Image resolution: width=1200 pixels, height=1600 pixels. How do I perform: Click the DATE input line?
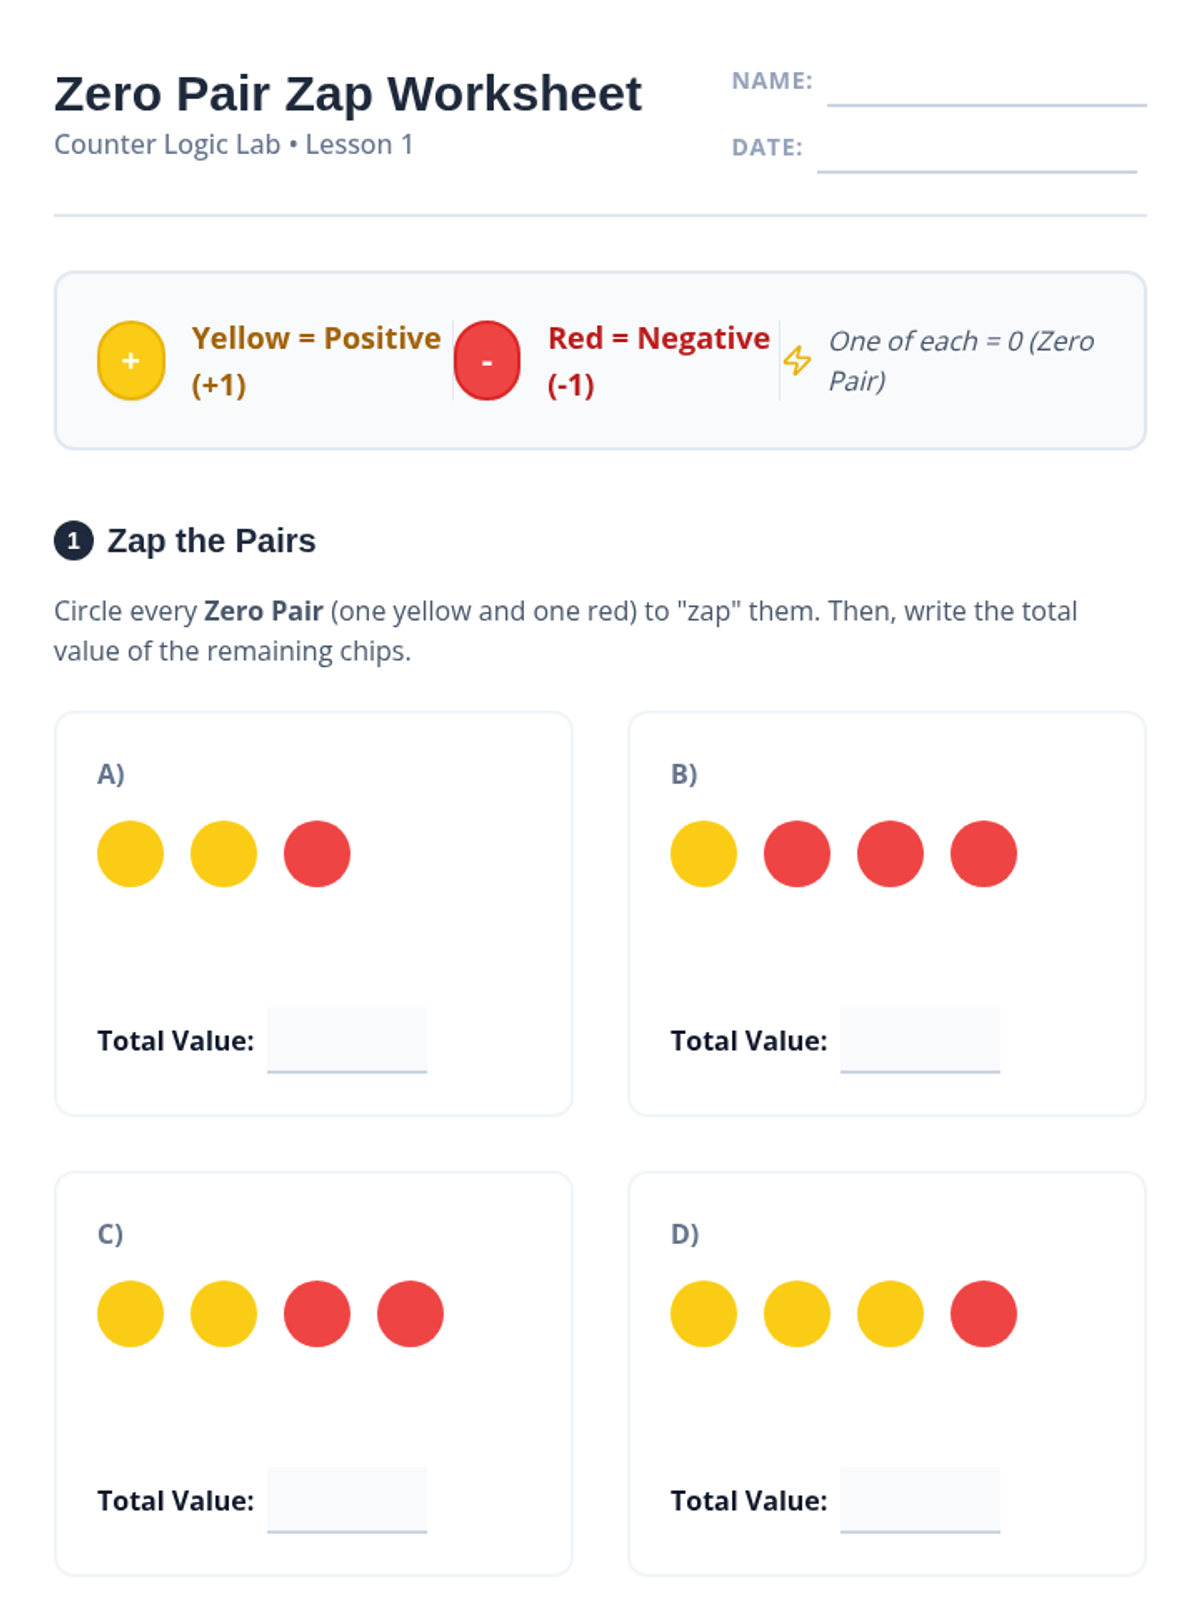(x=976, y=153)
